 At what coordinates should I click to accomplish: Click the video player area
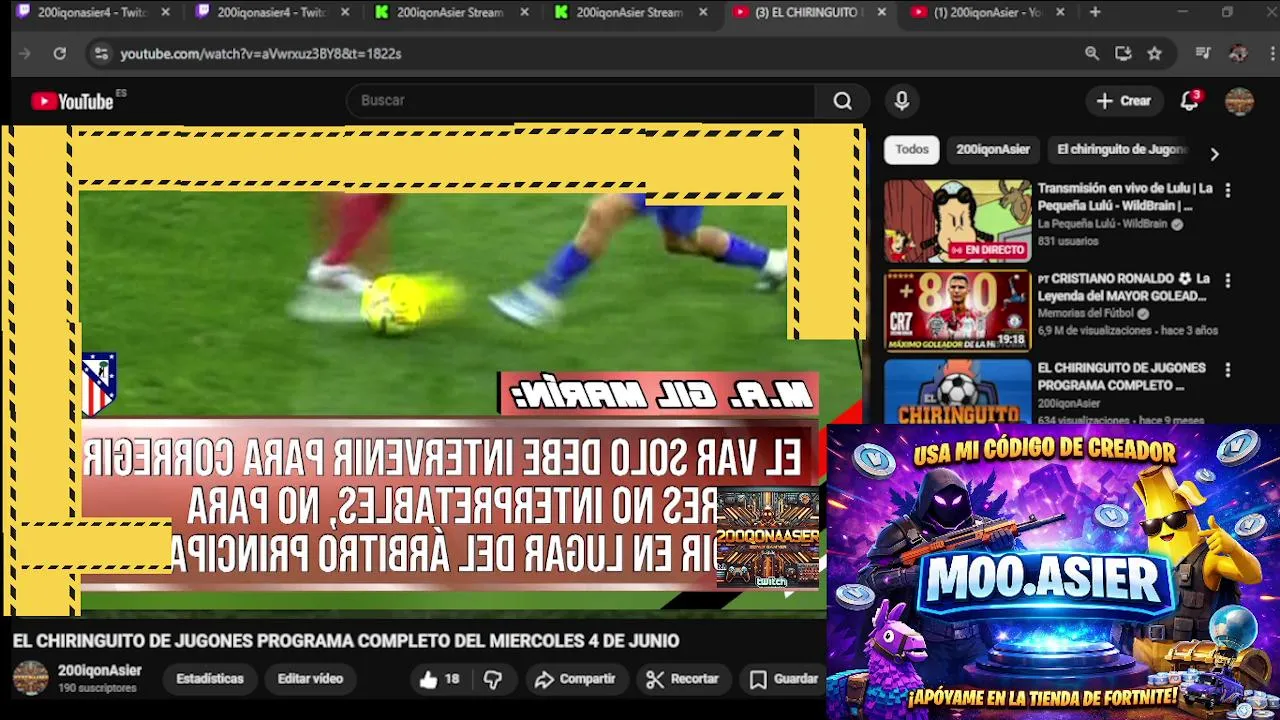pyautogui.click(x=433, y=370)
